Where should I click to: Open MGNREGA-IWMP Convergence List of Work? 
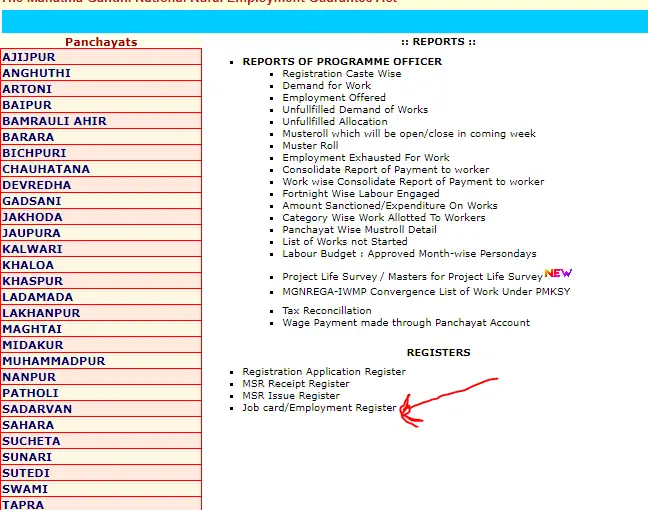click(x=426, y=291)
